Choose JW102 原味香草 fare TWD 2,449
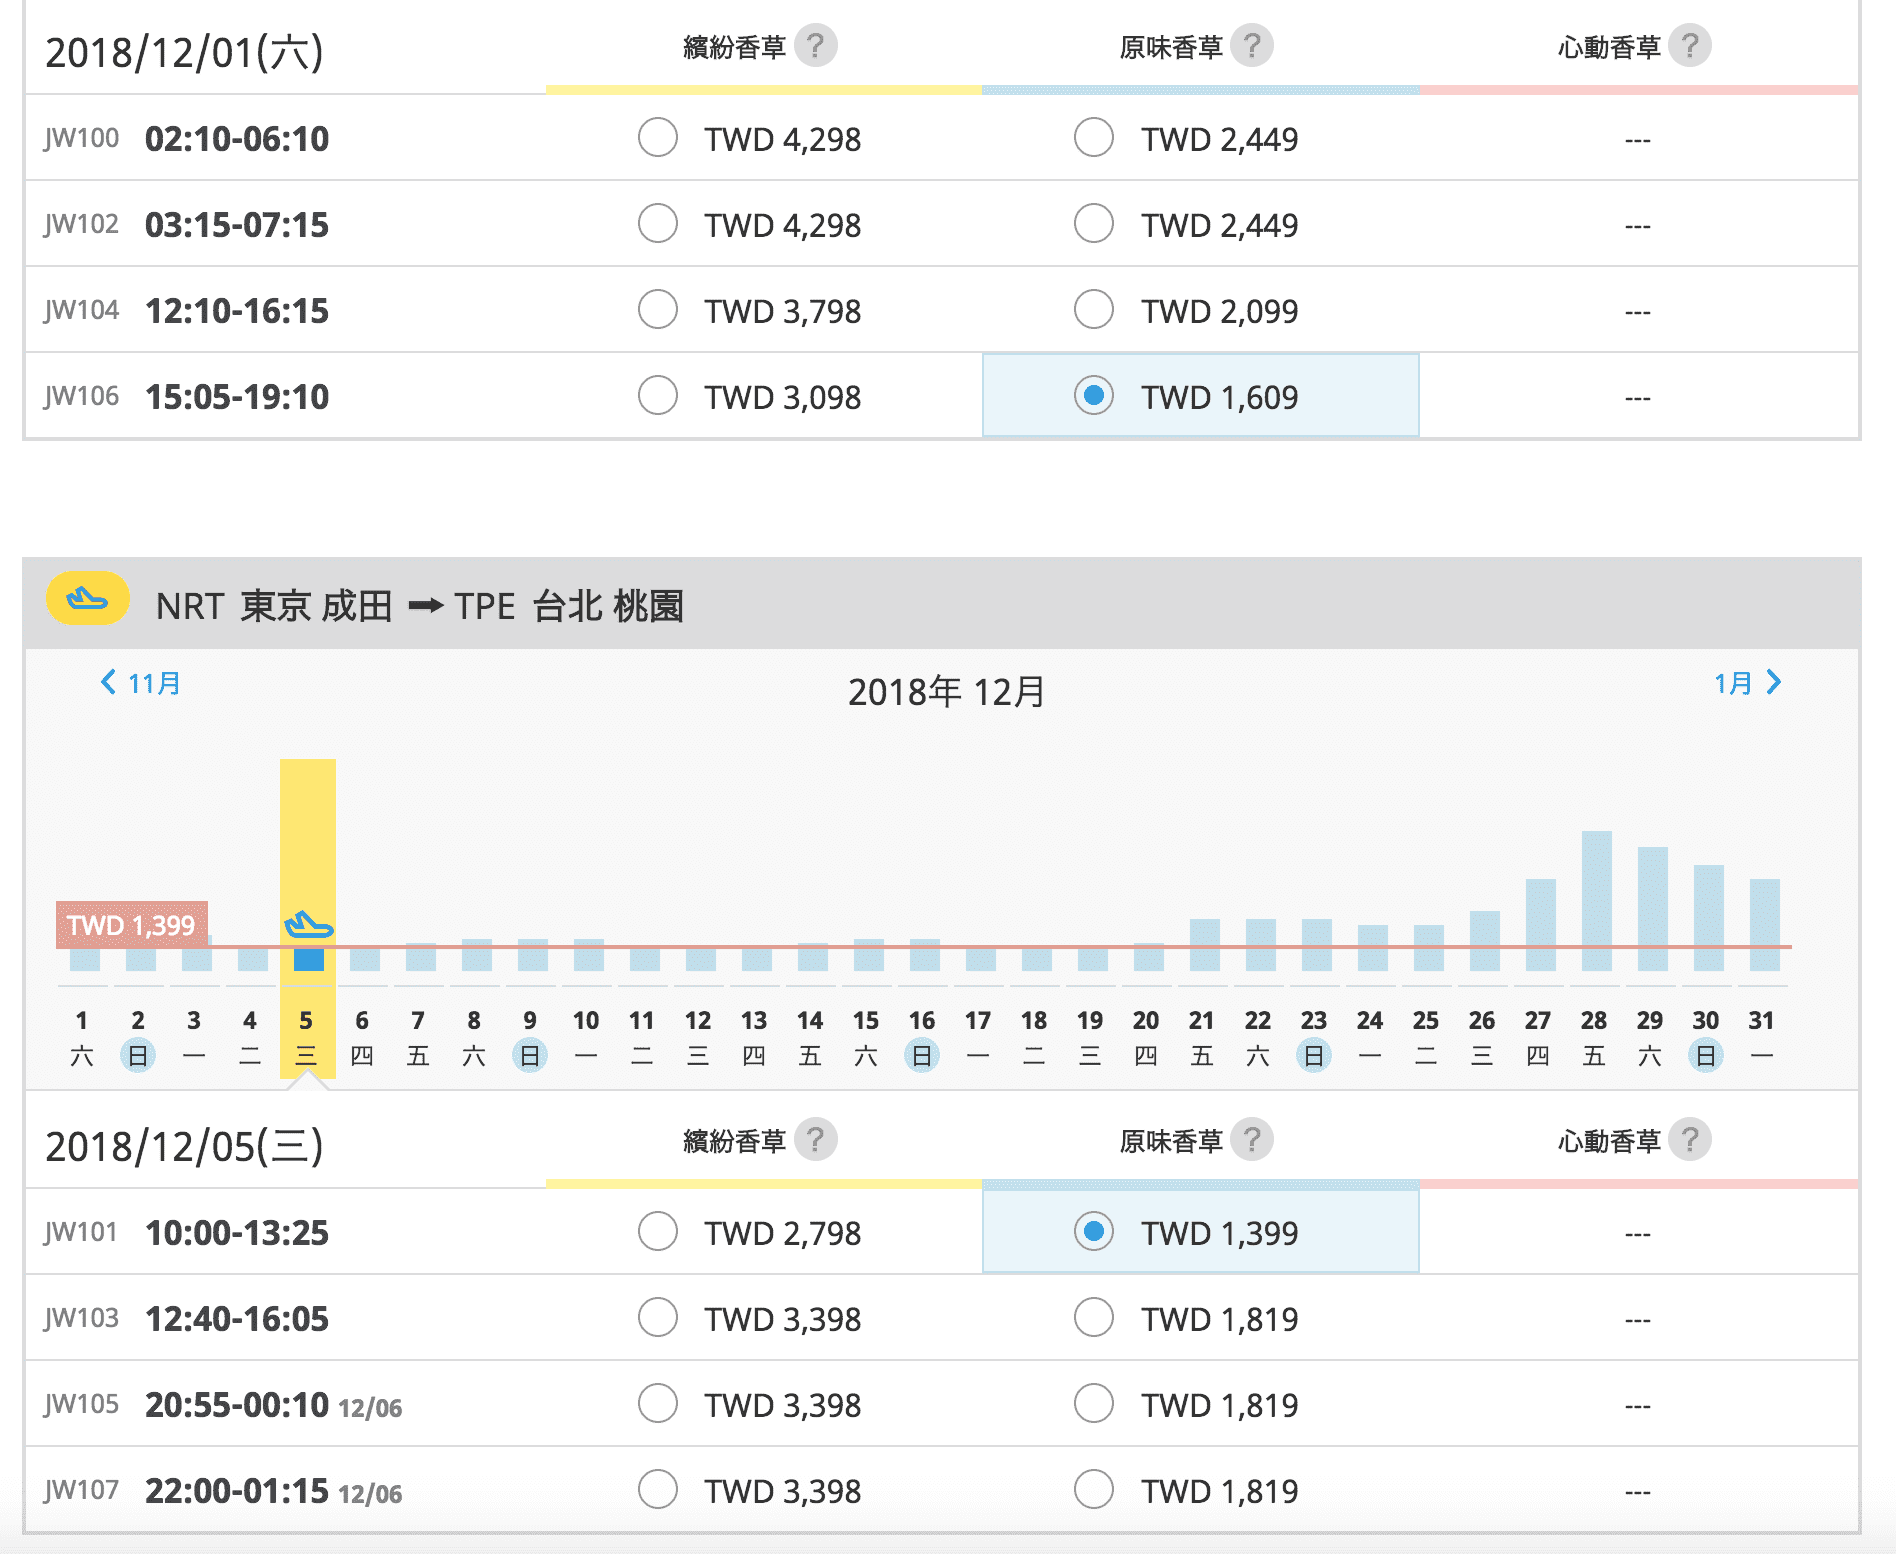Screen dimensions: 1896x1554 point(1094,224)
